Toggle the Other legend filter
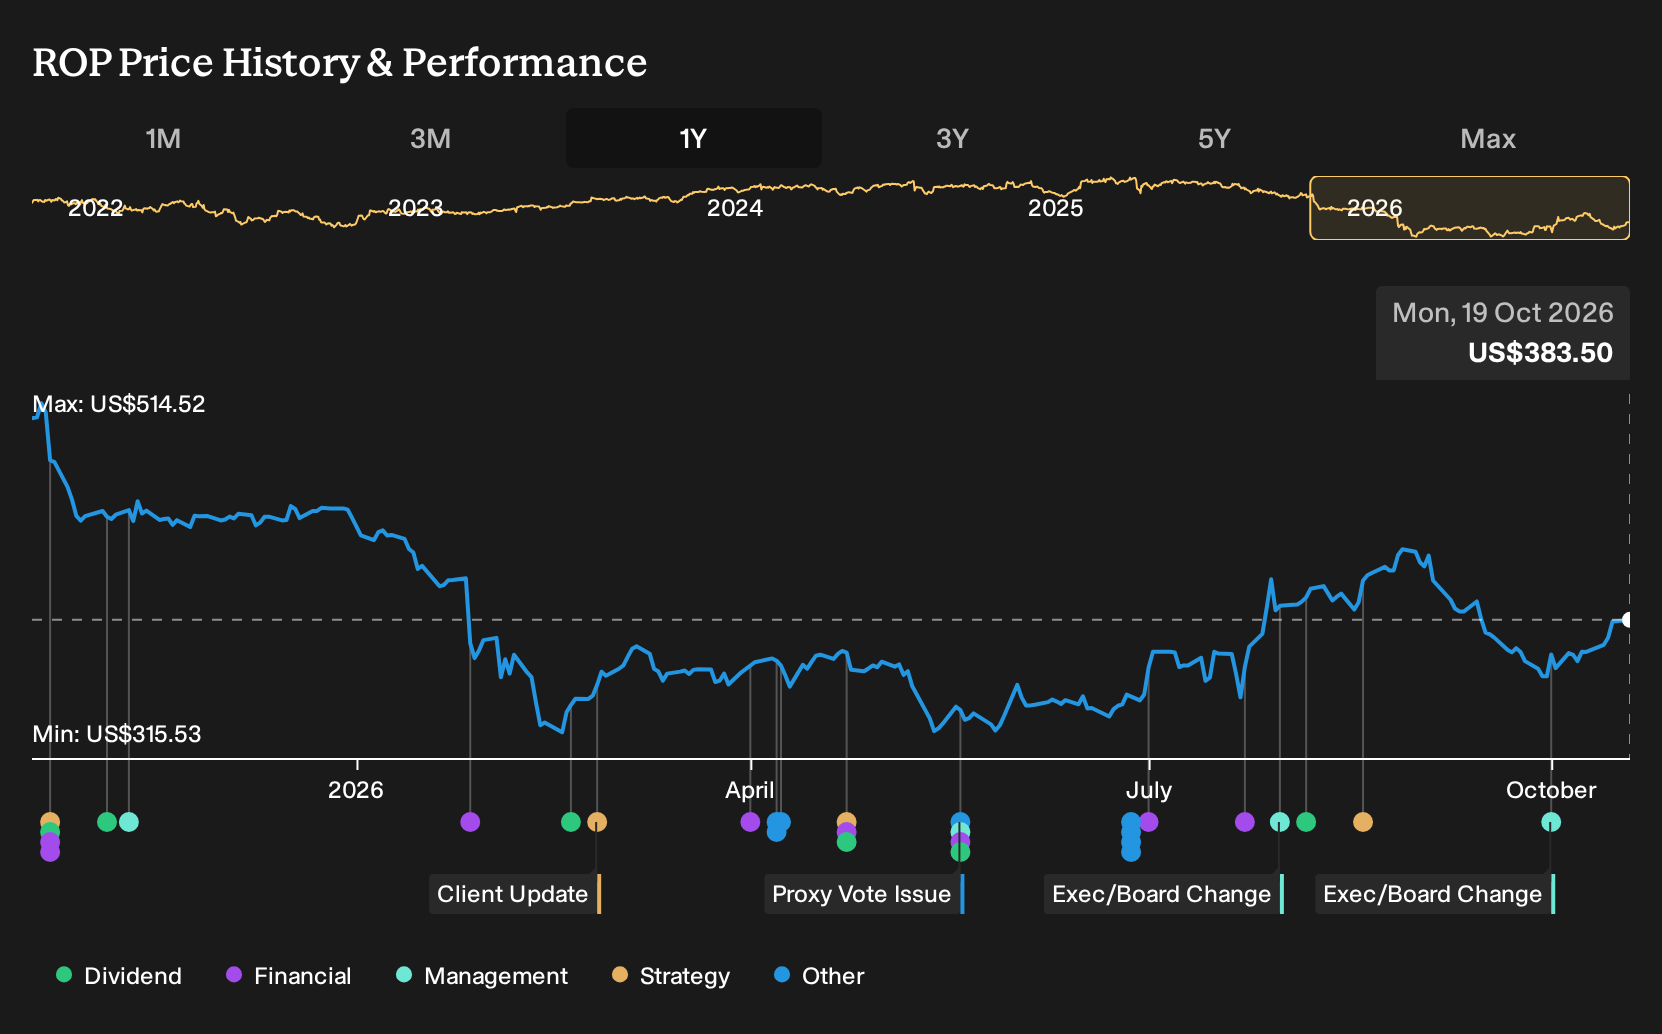The height and width of the screenshot is (1034, 1662). [819, 976]
